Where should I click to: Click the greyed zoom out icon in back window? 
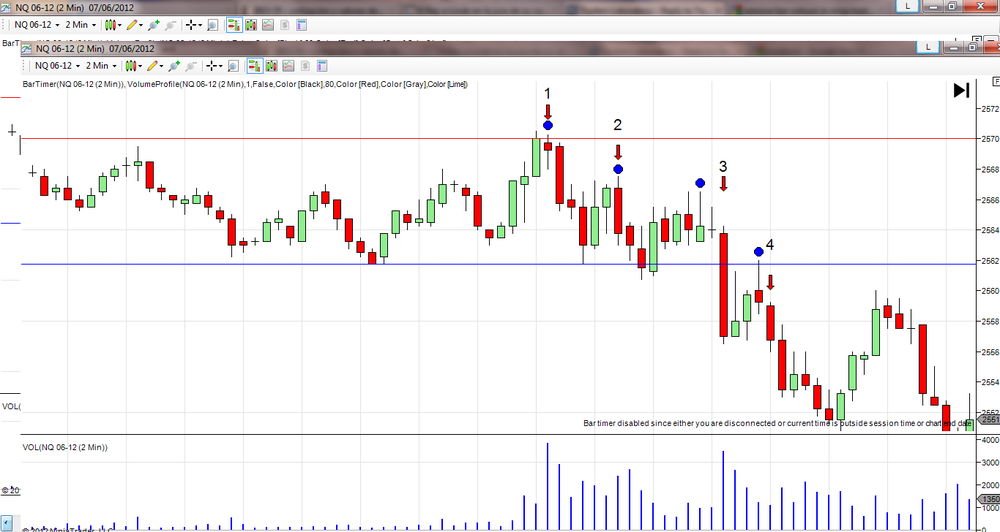point(170,24)
